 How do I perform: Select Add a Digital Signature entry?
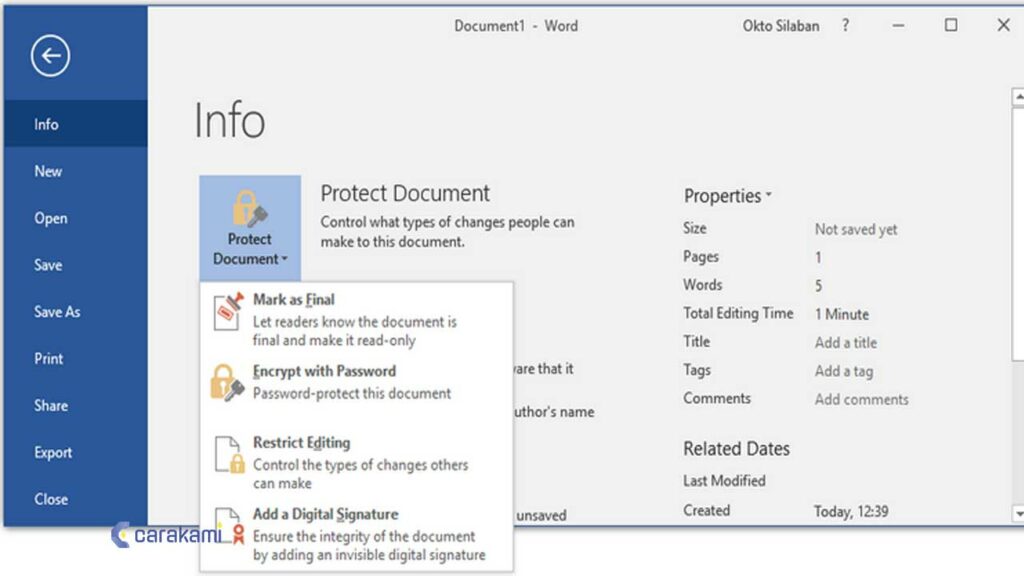click(x=357, y=534)
